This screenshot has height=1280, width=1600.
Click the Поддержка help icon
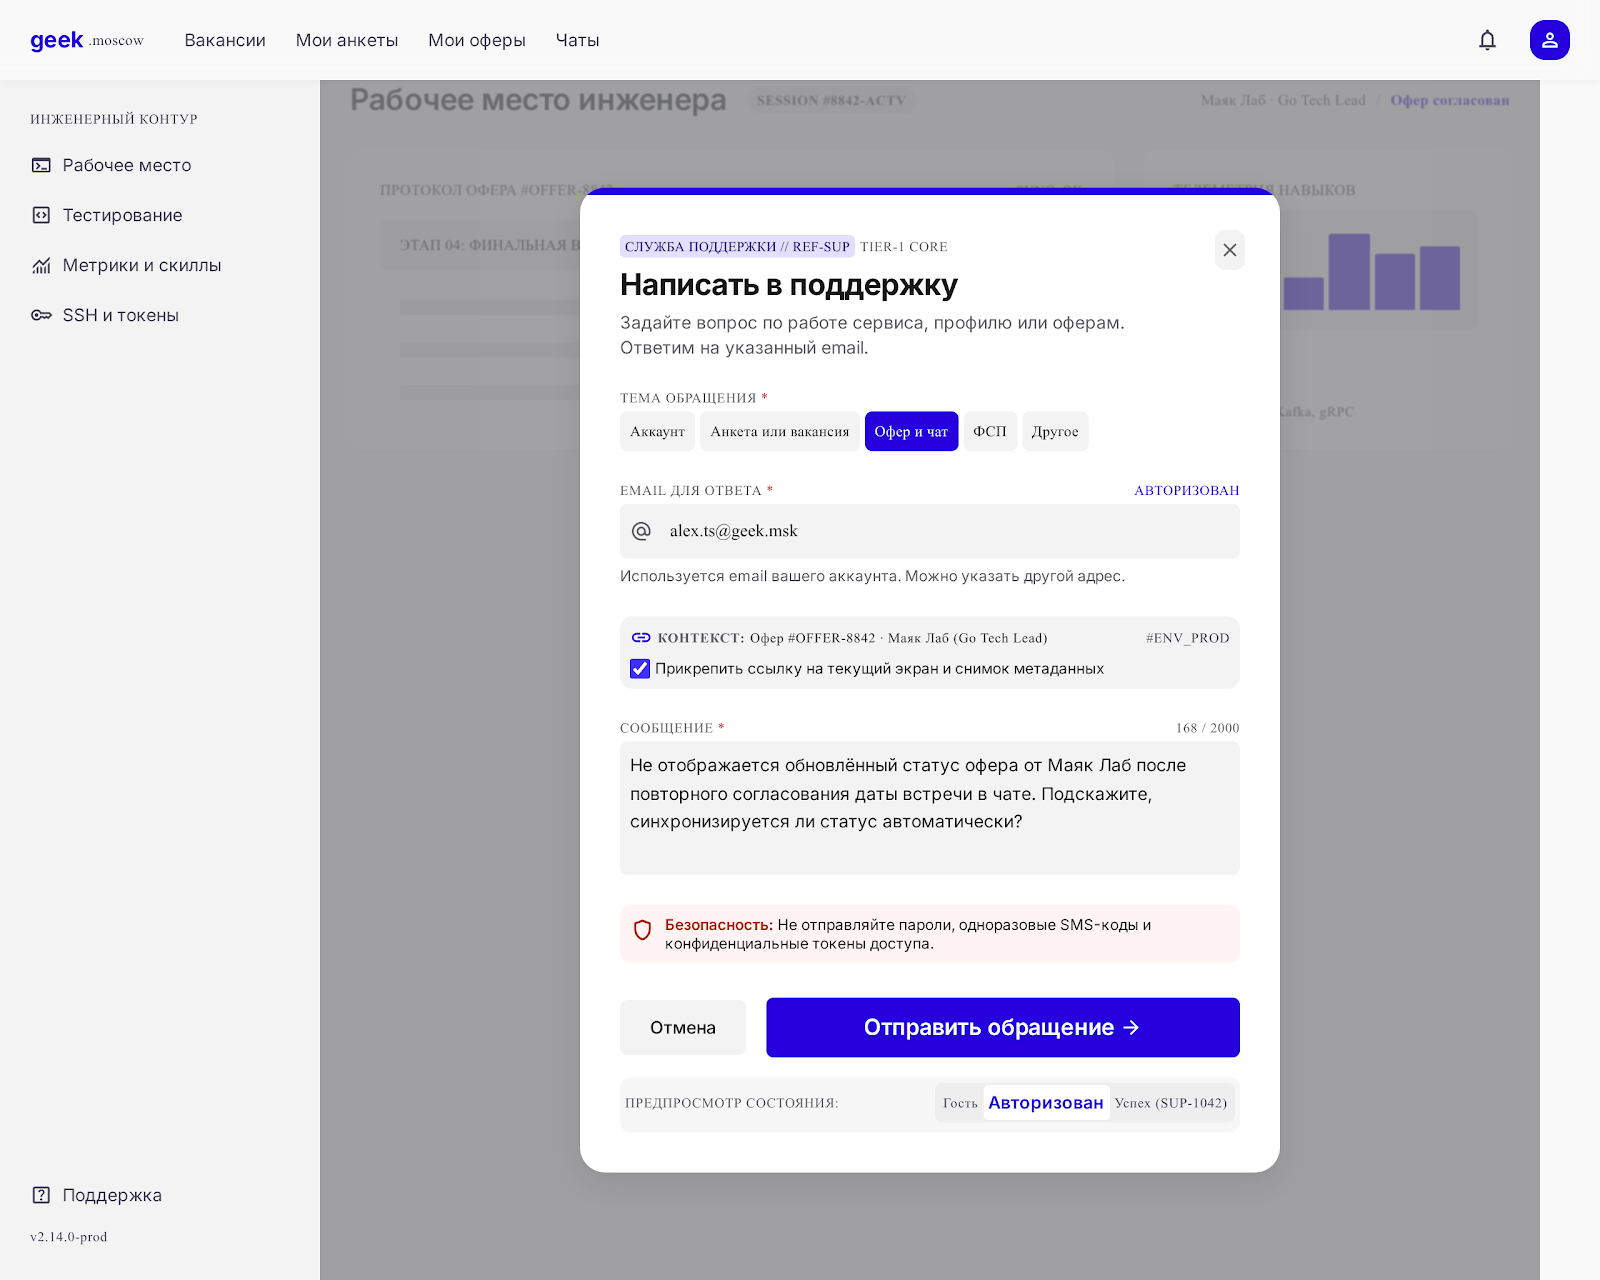click(41, 1195)
